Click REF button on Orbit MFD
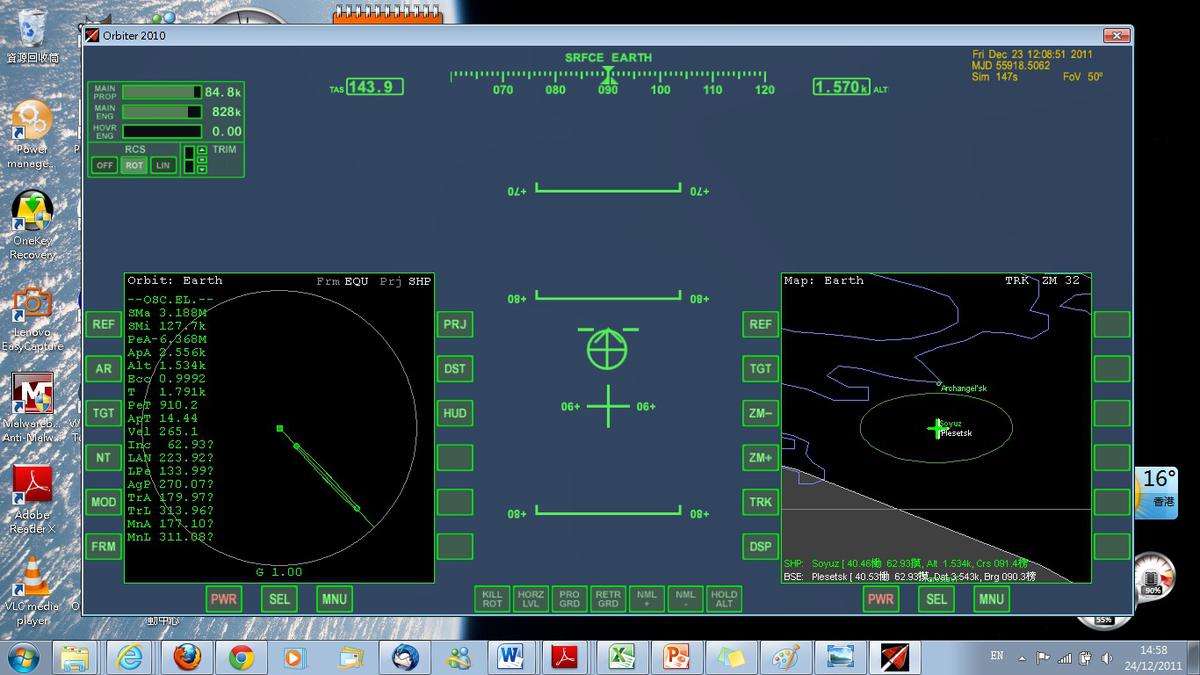1200x675 pixels. click(x=104, y=324)
